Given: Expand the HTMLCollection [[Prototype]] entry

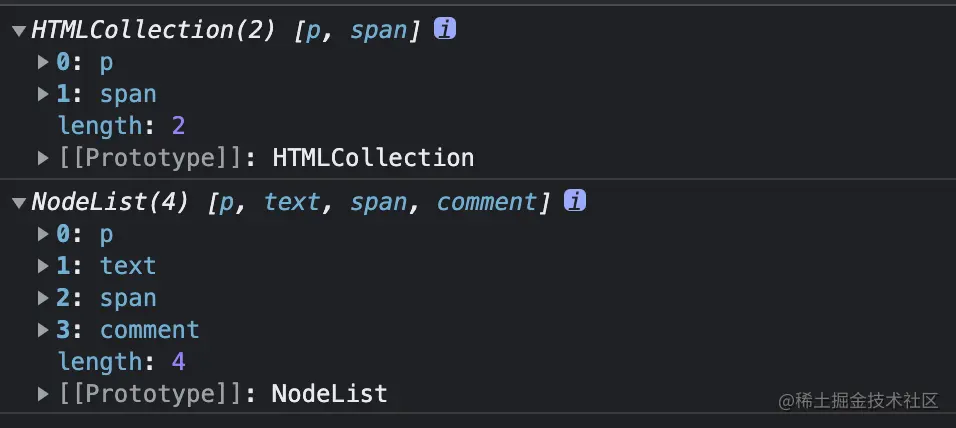Looking at the screenshot, I should [x=43, y=158].
